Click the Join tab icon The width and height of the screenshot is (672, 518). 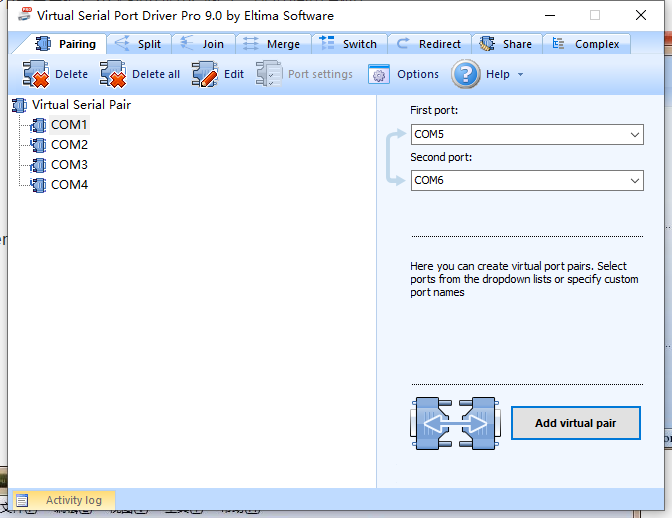(186, 43)
